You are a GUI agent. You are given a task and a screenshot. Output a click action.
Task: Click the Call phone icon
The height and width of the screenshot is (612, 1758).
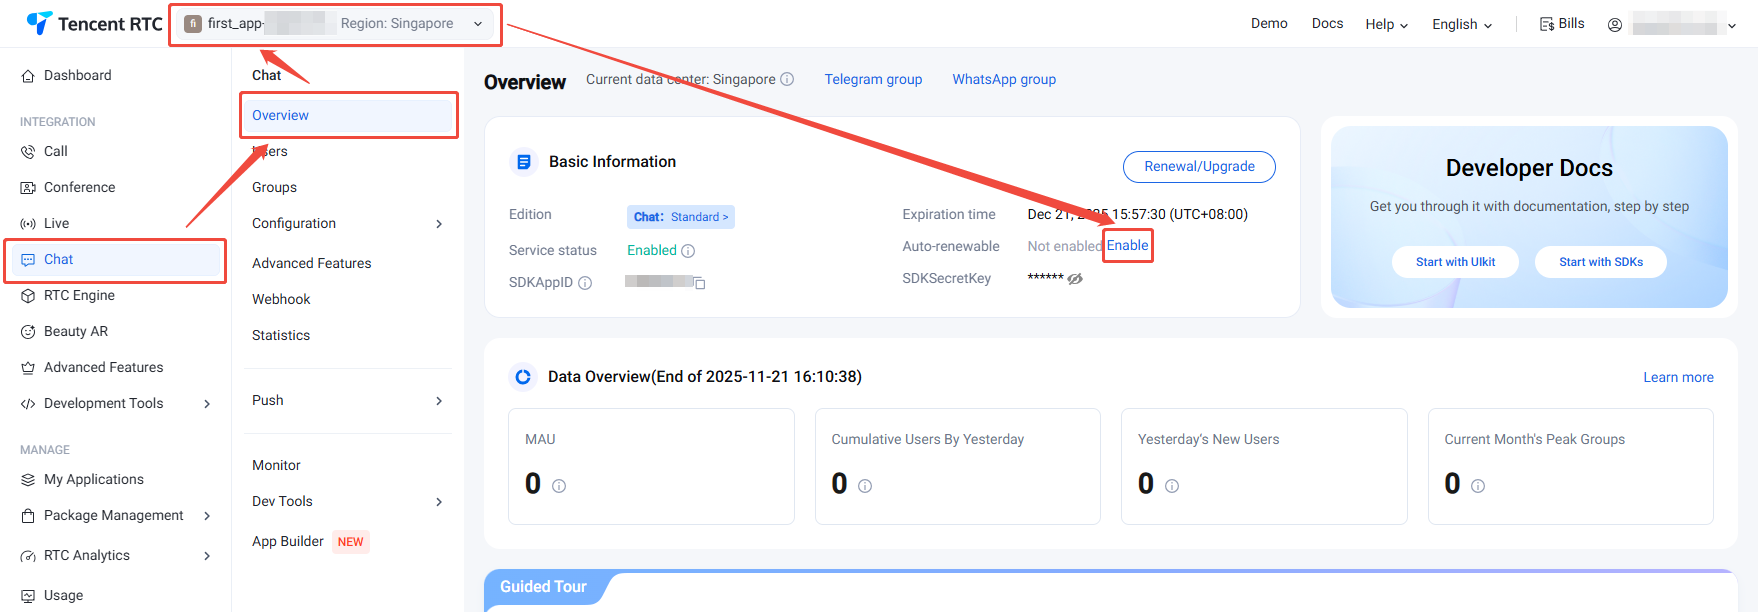point(28,152)
